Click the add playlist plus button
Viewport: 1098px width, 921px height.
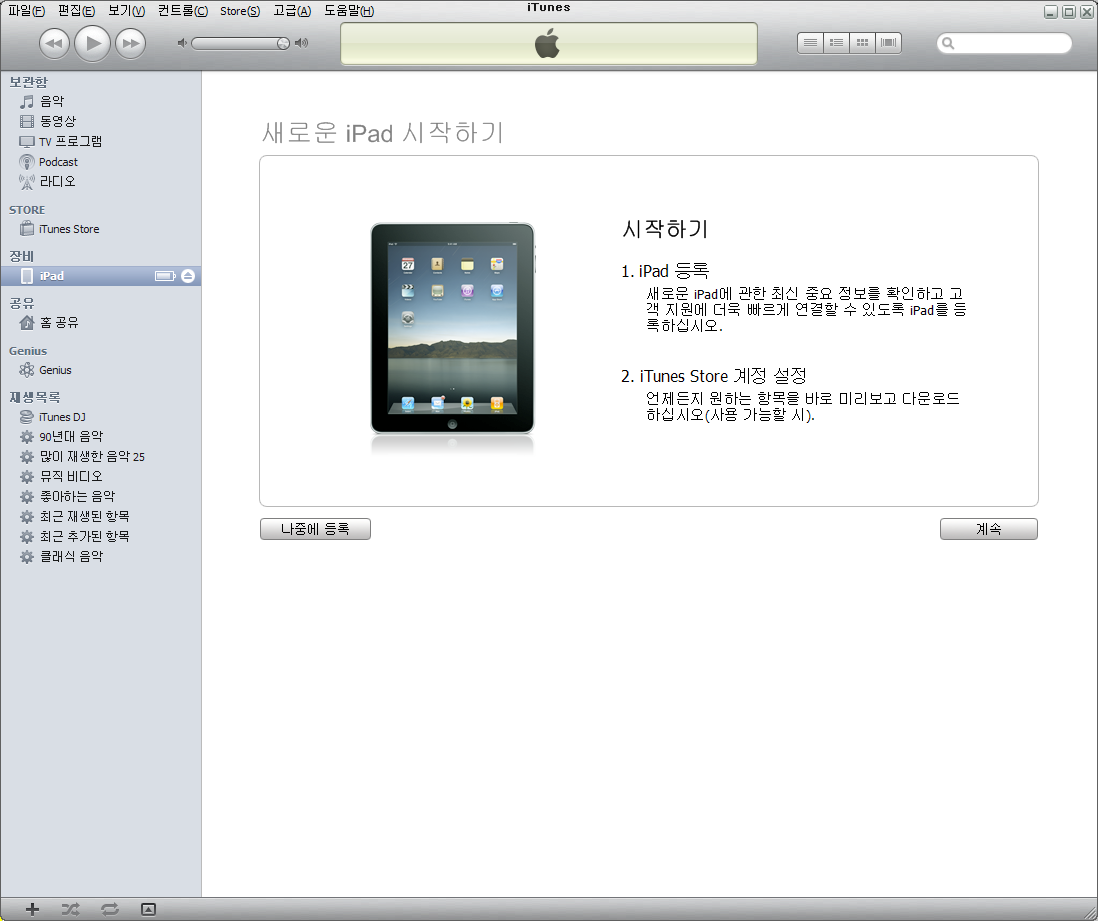(32, 910)
